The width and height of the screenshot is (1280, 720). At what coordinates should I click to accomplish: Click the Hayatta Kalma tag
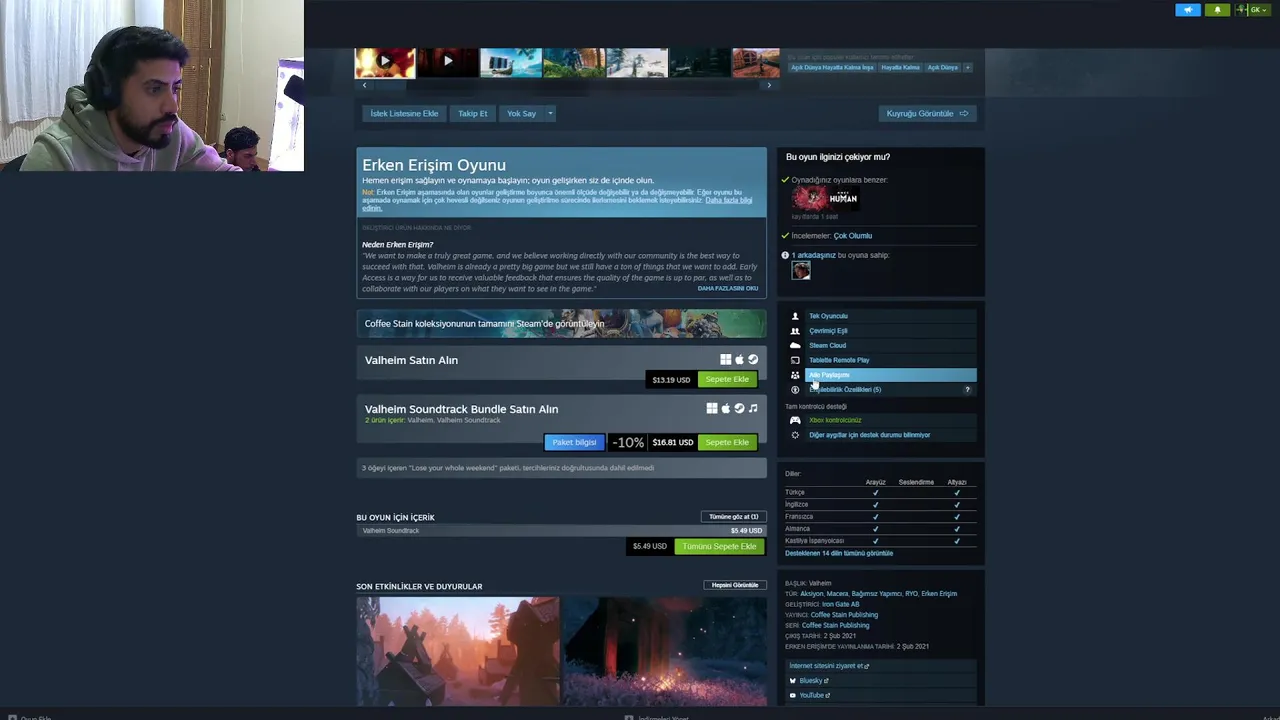(900, 67)
